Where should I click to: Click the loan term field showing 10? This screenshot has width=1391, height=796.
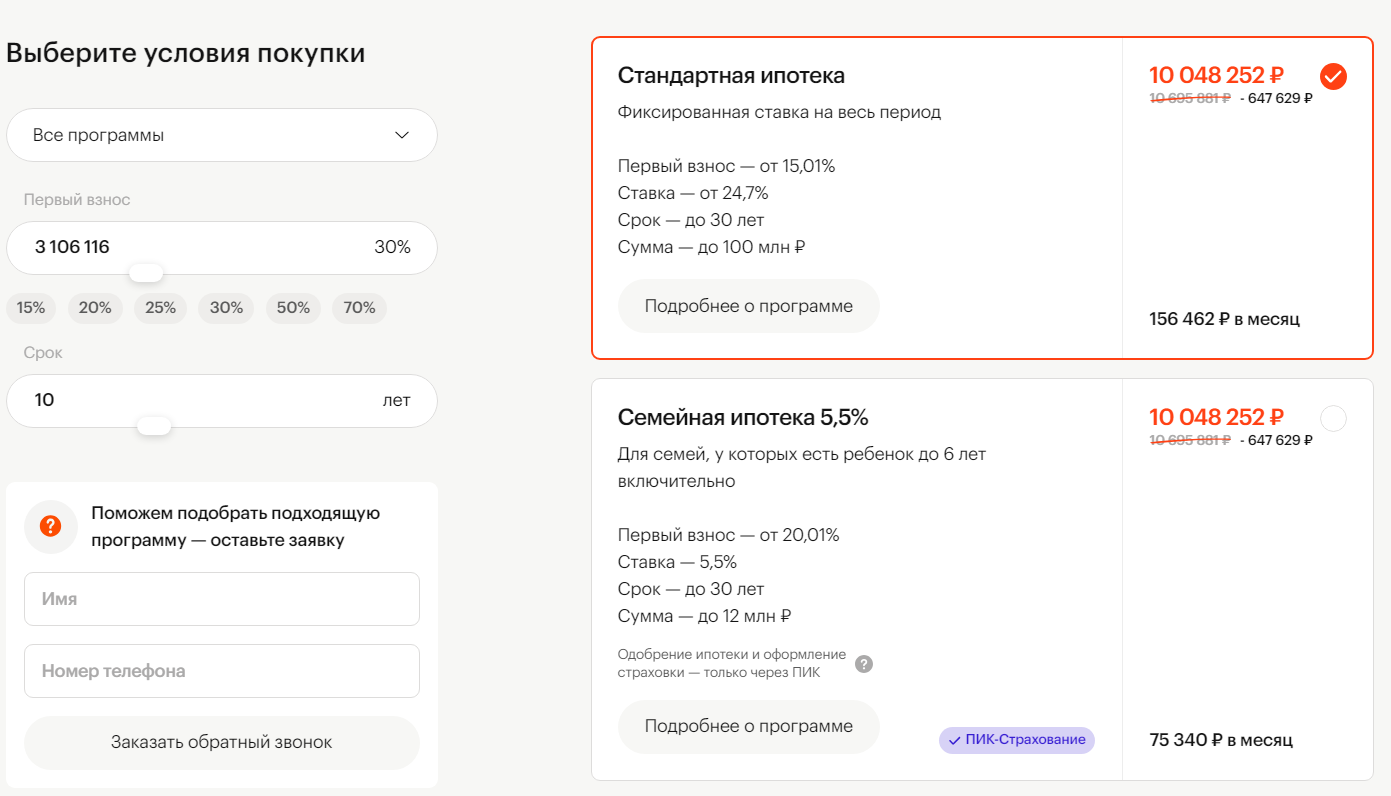pyautogui.click(x=222, y=400)
